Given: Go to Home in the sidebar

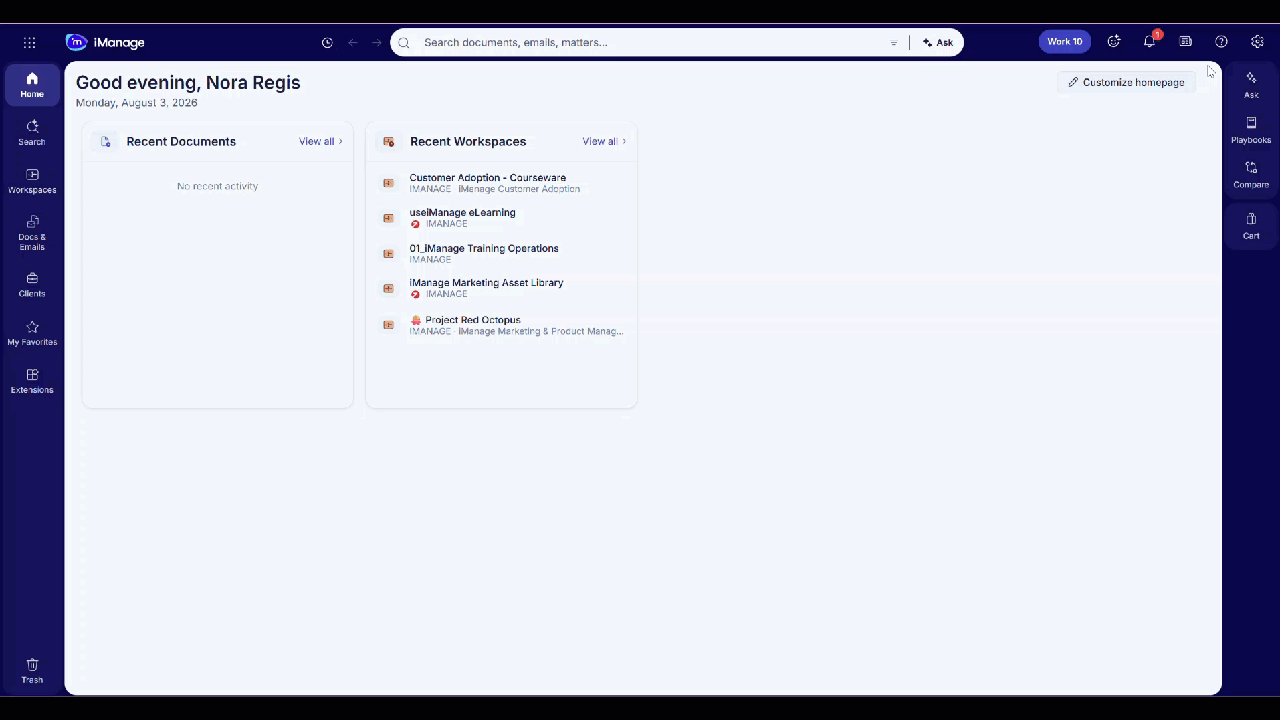Looking at the screenshot, I should pos(32,85).
